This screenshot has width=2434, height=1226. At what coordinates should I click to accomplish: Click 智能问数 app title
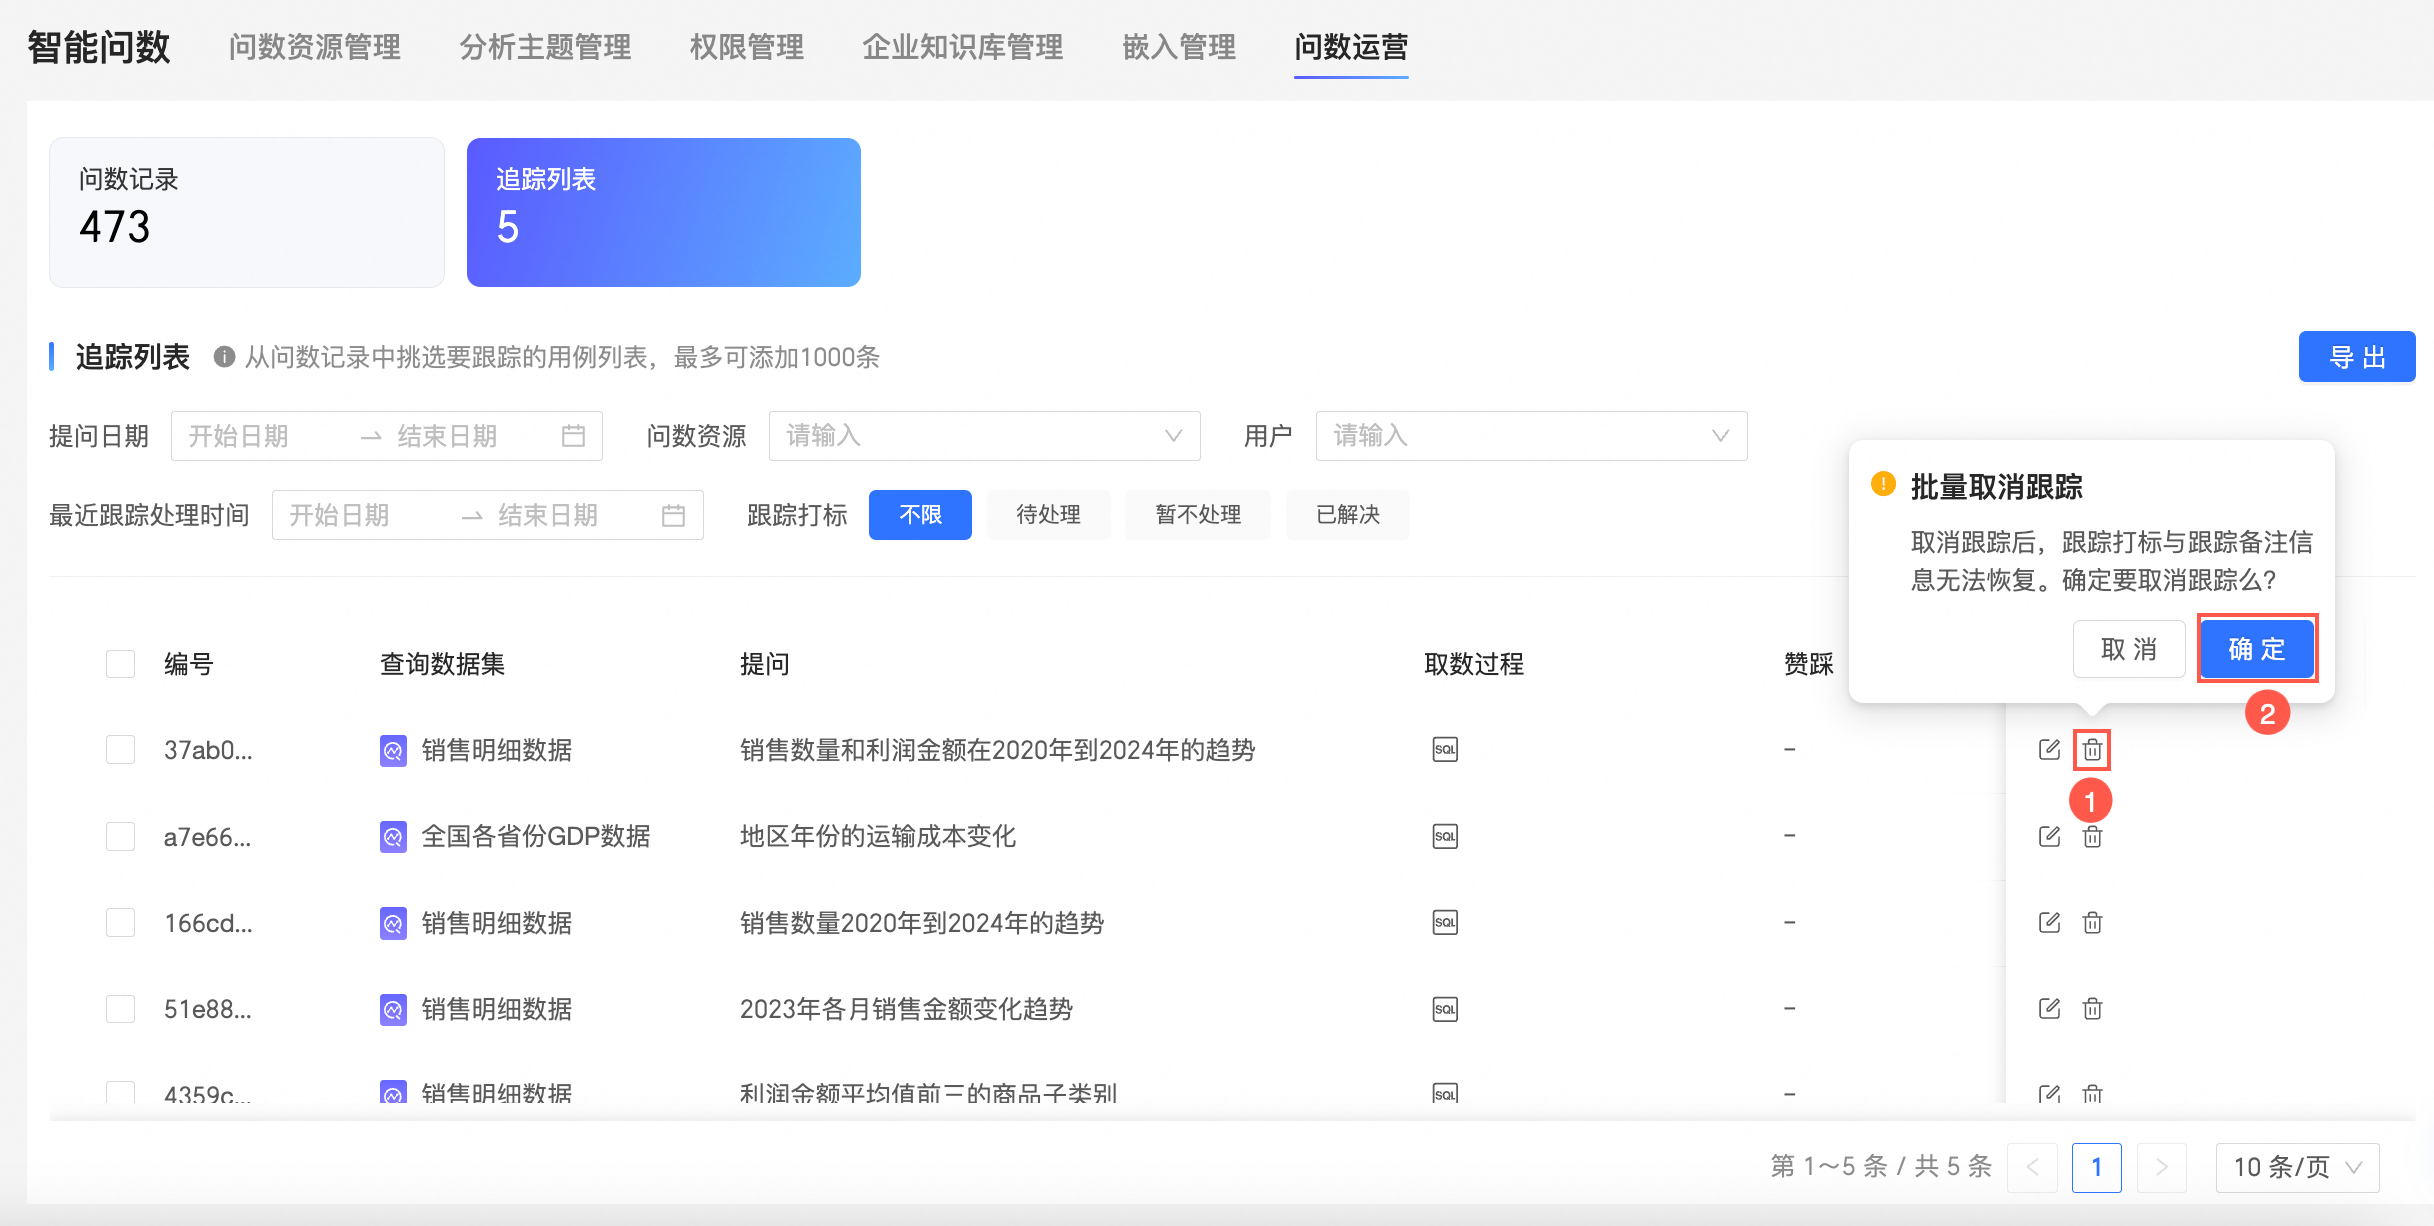click(99, 47)
